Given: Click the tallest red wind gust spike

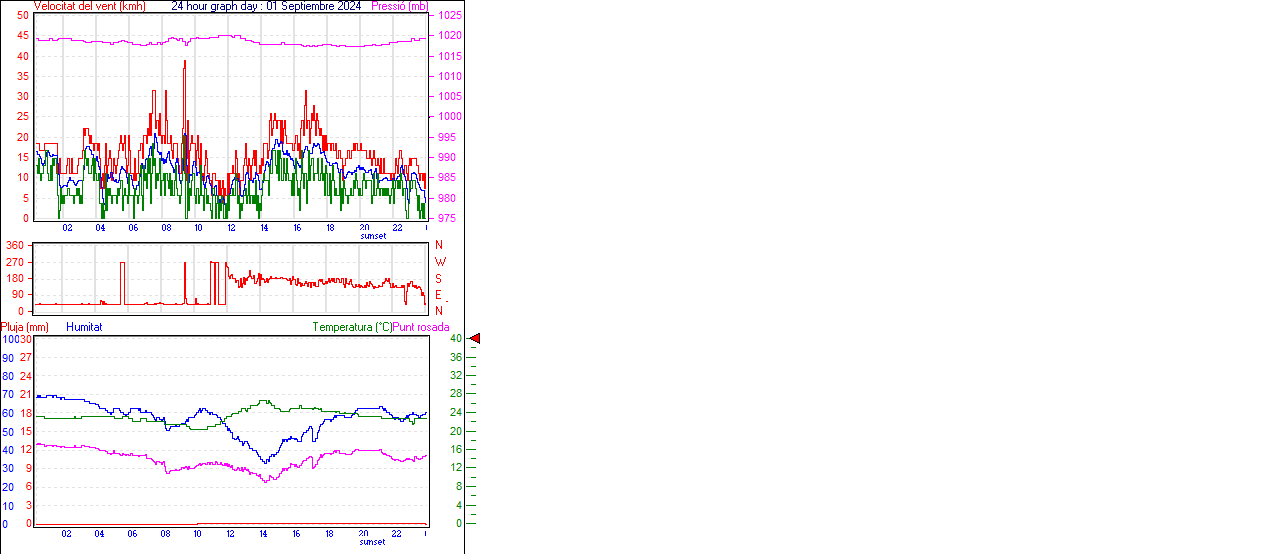Looking at the screenshot, I should 184,62.
